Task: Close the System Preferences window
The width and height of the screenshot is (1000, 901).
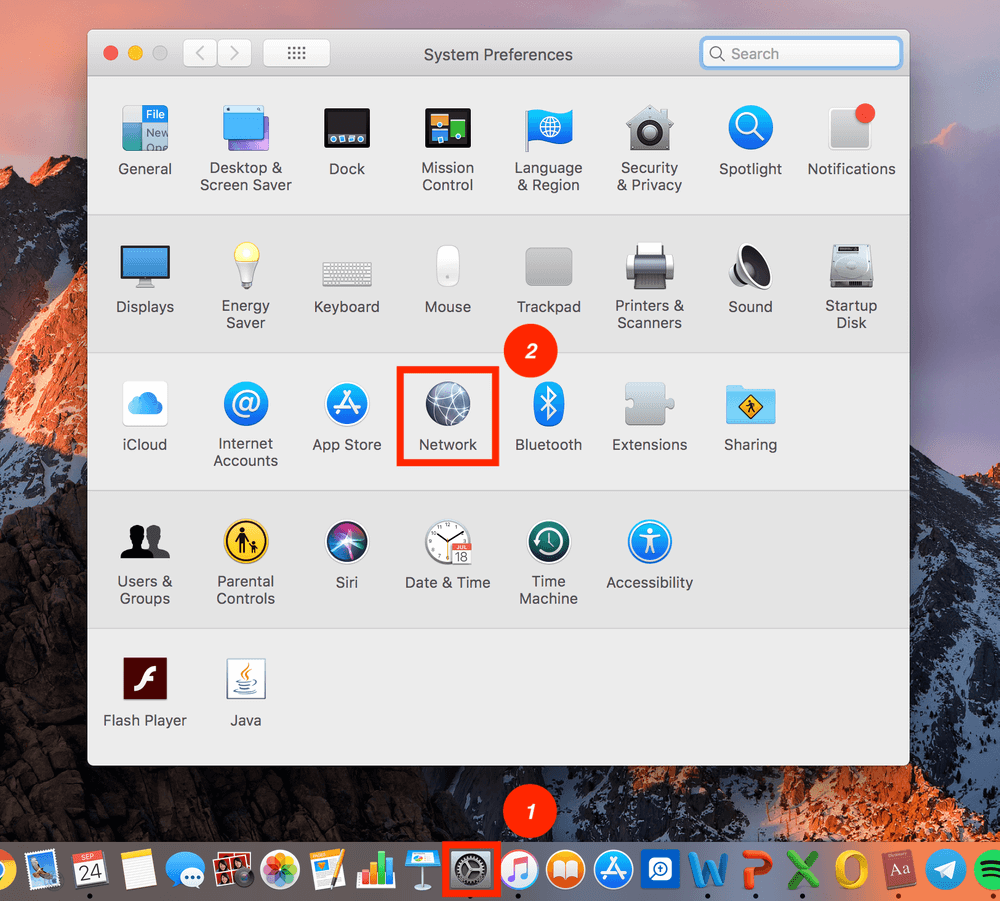Action: click(111, 53)
